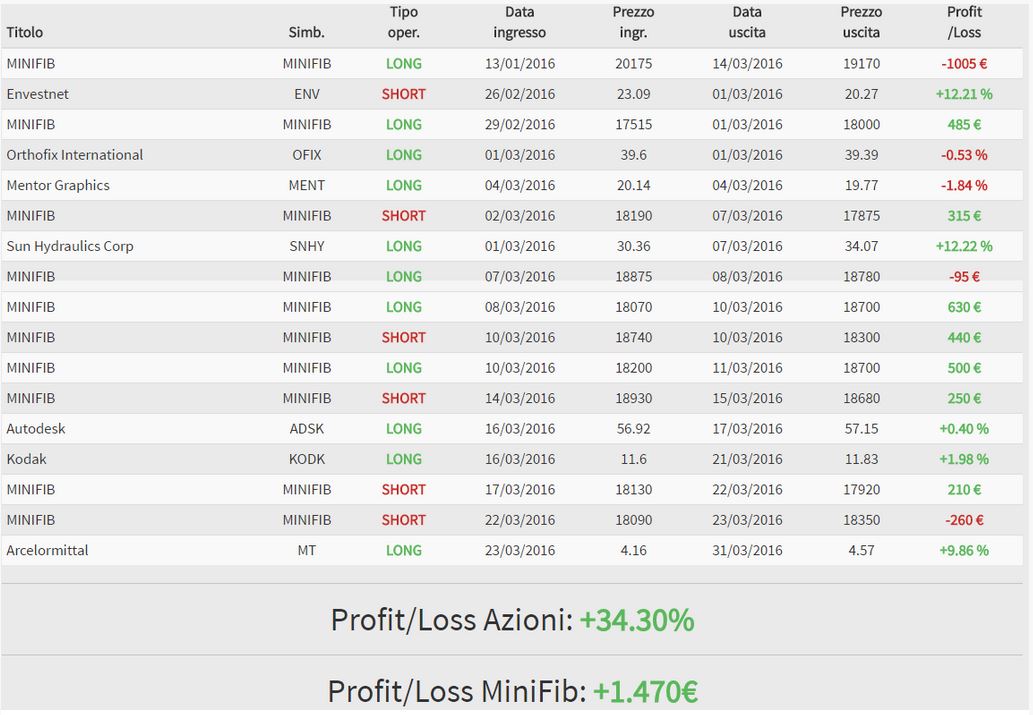The height and width of the screenshot is (715, 1033).
Task: Select the +9.86 % profit value
Action: point(964,550)
